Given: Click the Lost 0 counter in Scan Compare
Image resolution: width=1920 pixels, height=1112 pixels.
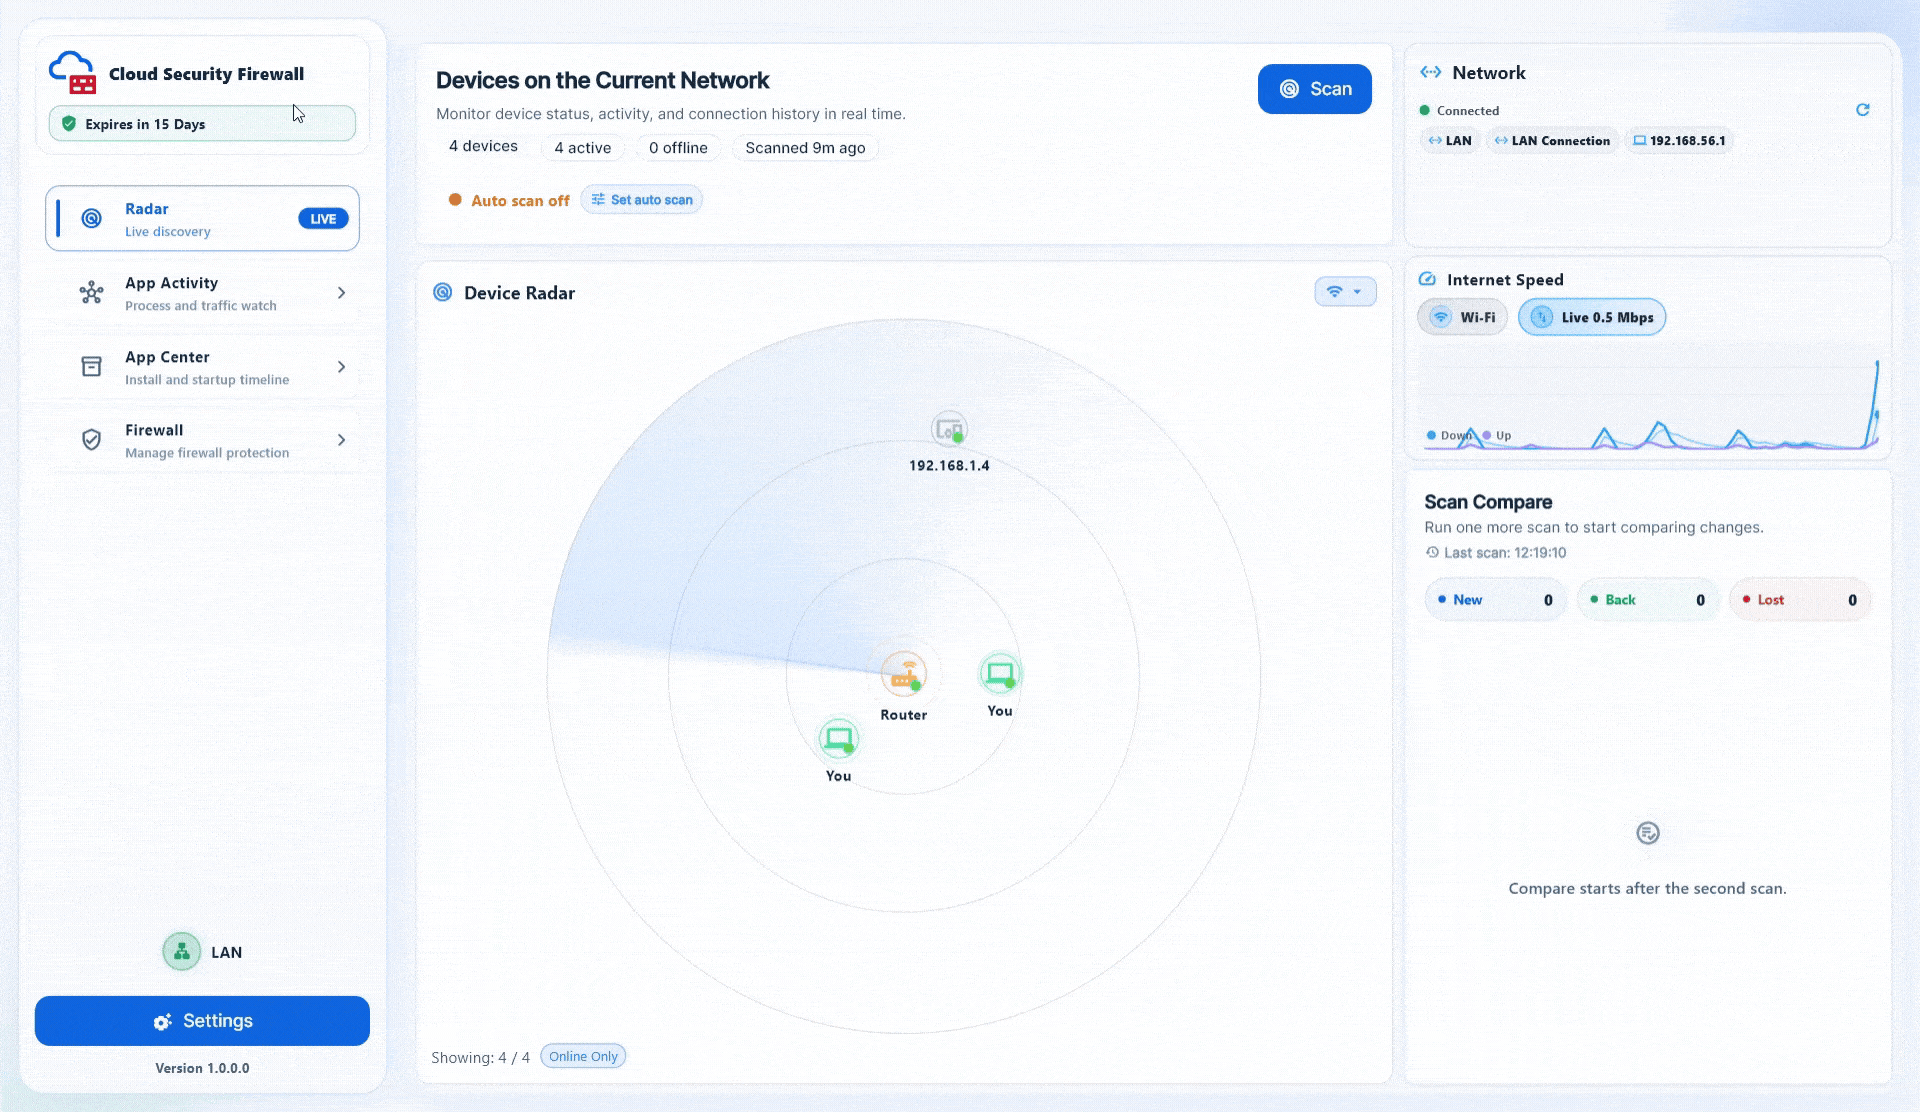Looking at the screenshot, I should click(1799, 600).
